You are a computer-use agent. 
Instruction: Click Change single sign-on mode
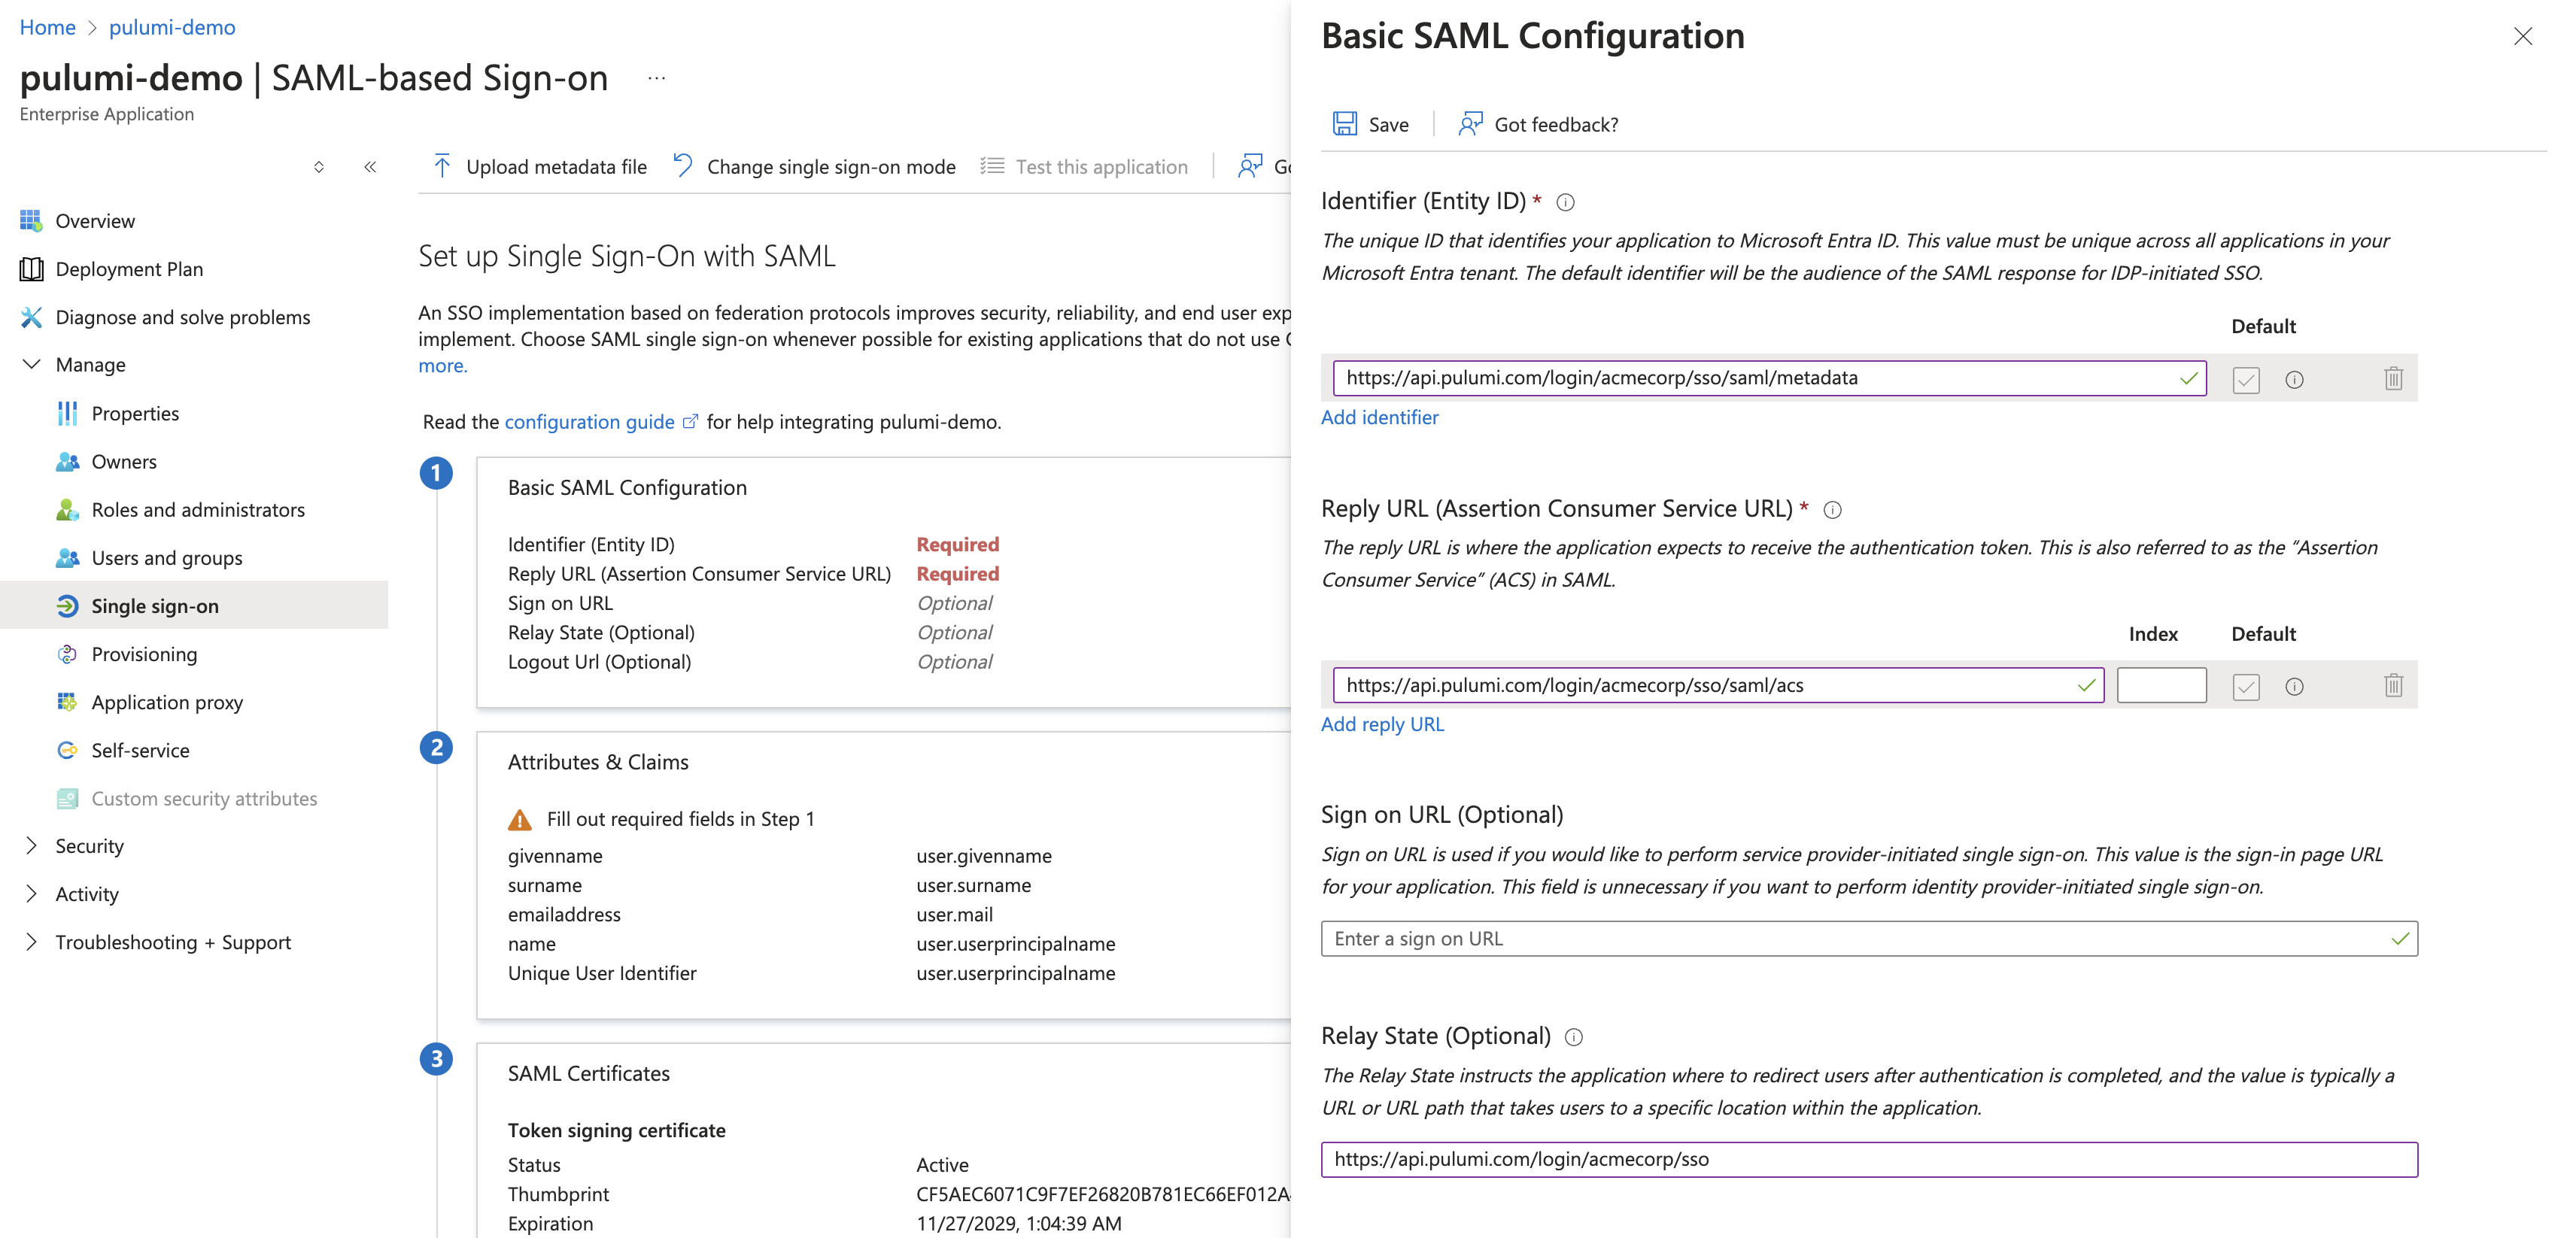(x=814, y=166)
